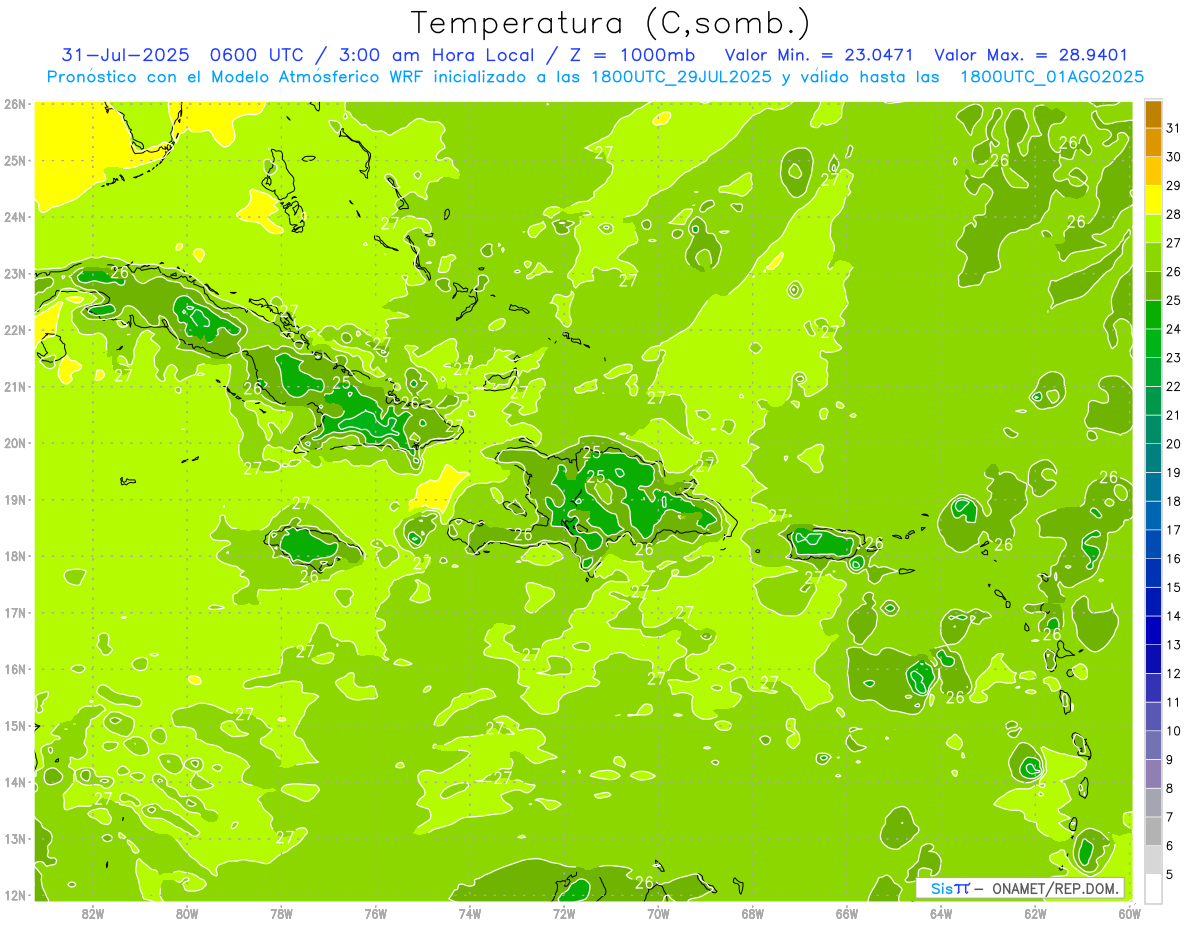Click the '76W' longitude axis label
1200x927 pixels.
(376, 913)
